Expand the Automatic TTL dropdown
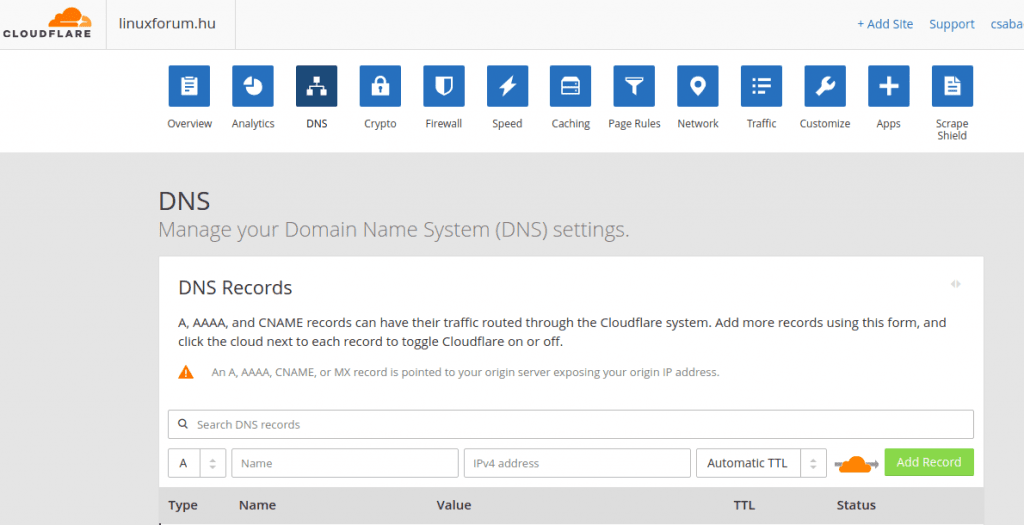1024x525 pixels. coord(761,463)
